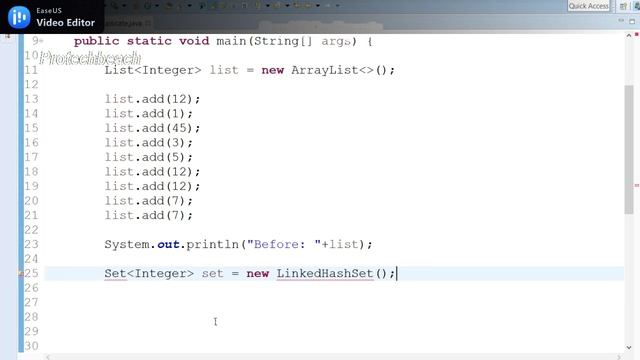Click the 'main' method name on line 9

coord(231,41)
